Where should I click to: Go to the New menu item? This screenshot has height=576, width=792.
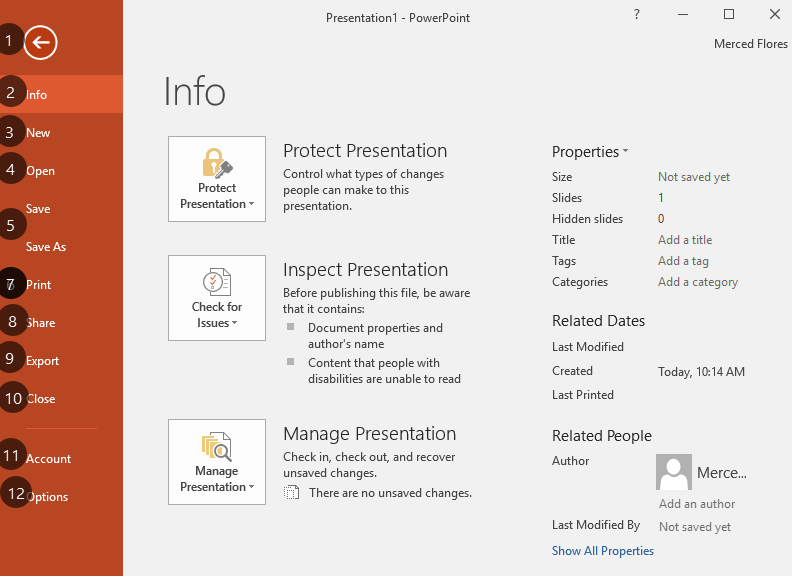click(61, 132)
